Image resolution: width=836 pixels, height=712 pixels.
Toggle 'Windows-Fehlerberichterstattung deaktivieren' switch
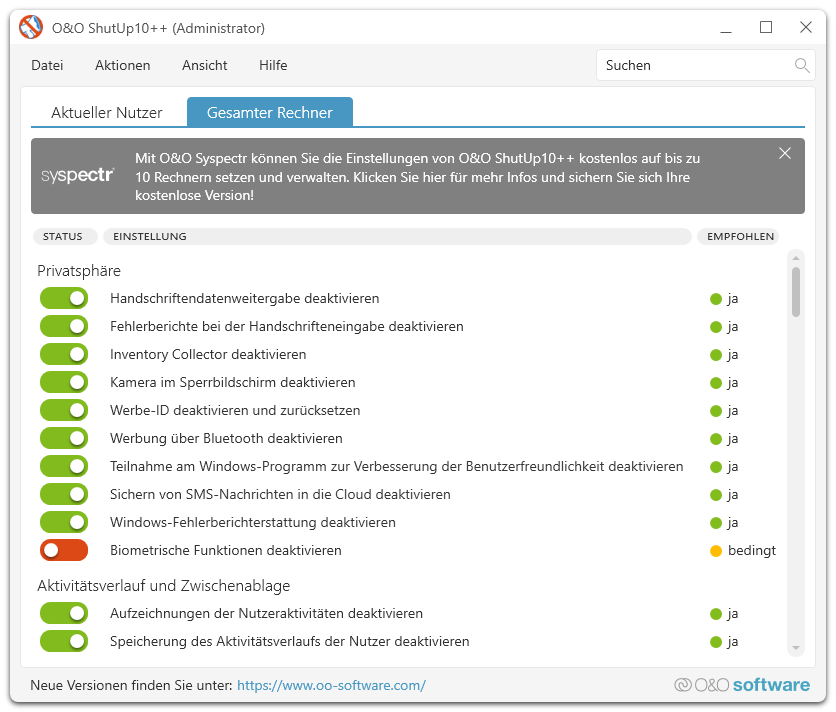tap(64, 522)
